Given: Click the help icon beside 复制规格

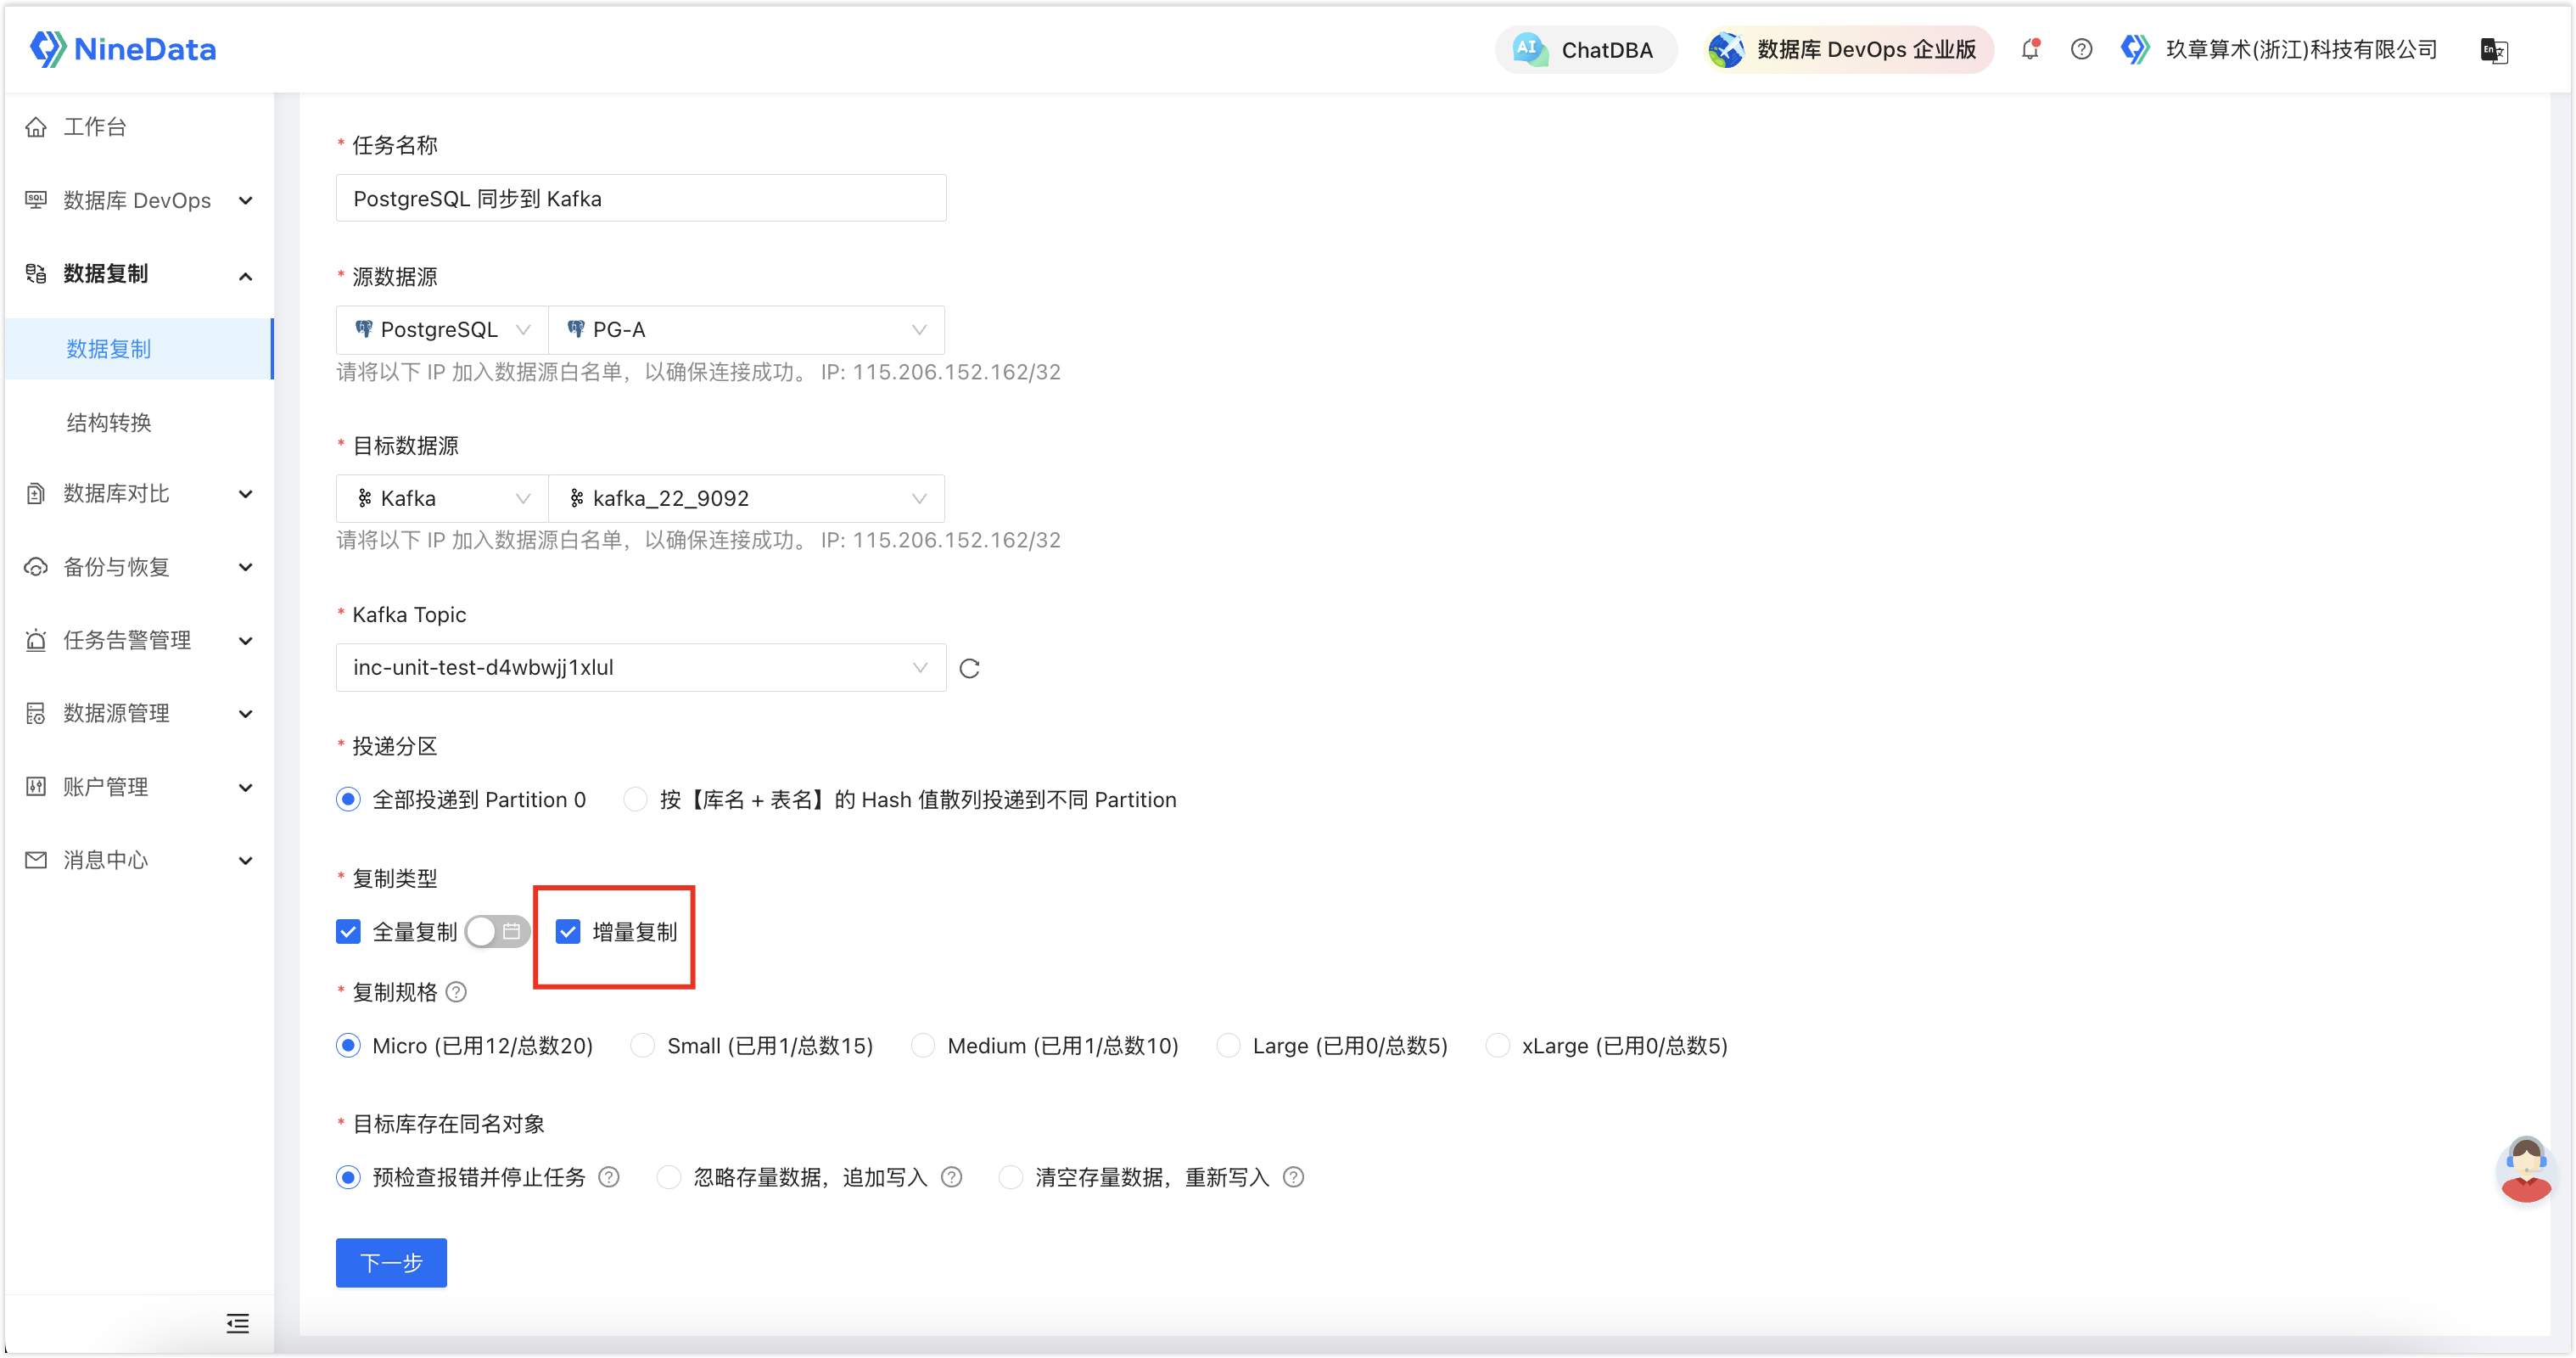Looking at the screenshot, I should pyautogui.click(x=456, y=991).
